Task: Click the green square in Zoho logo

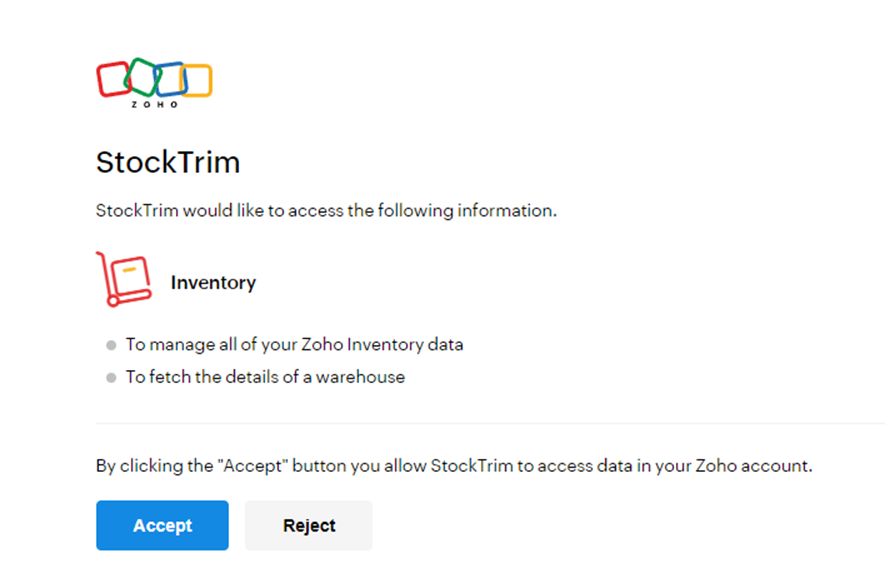Action: [x=142, y=76]
